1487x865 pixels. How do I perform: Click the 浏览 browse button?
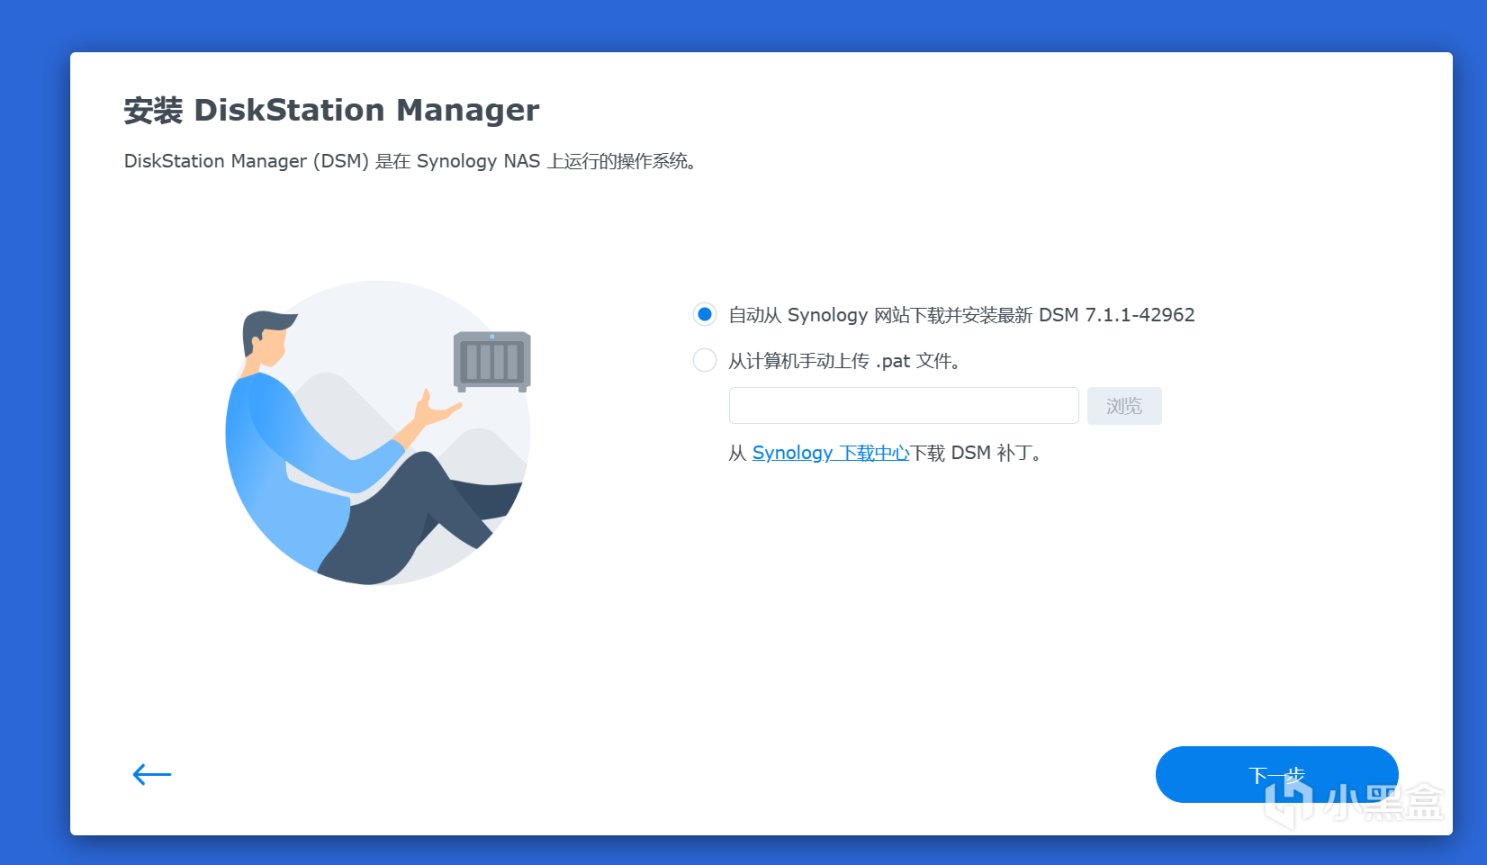[x=1124, y=406]
